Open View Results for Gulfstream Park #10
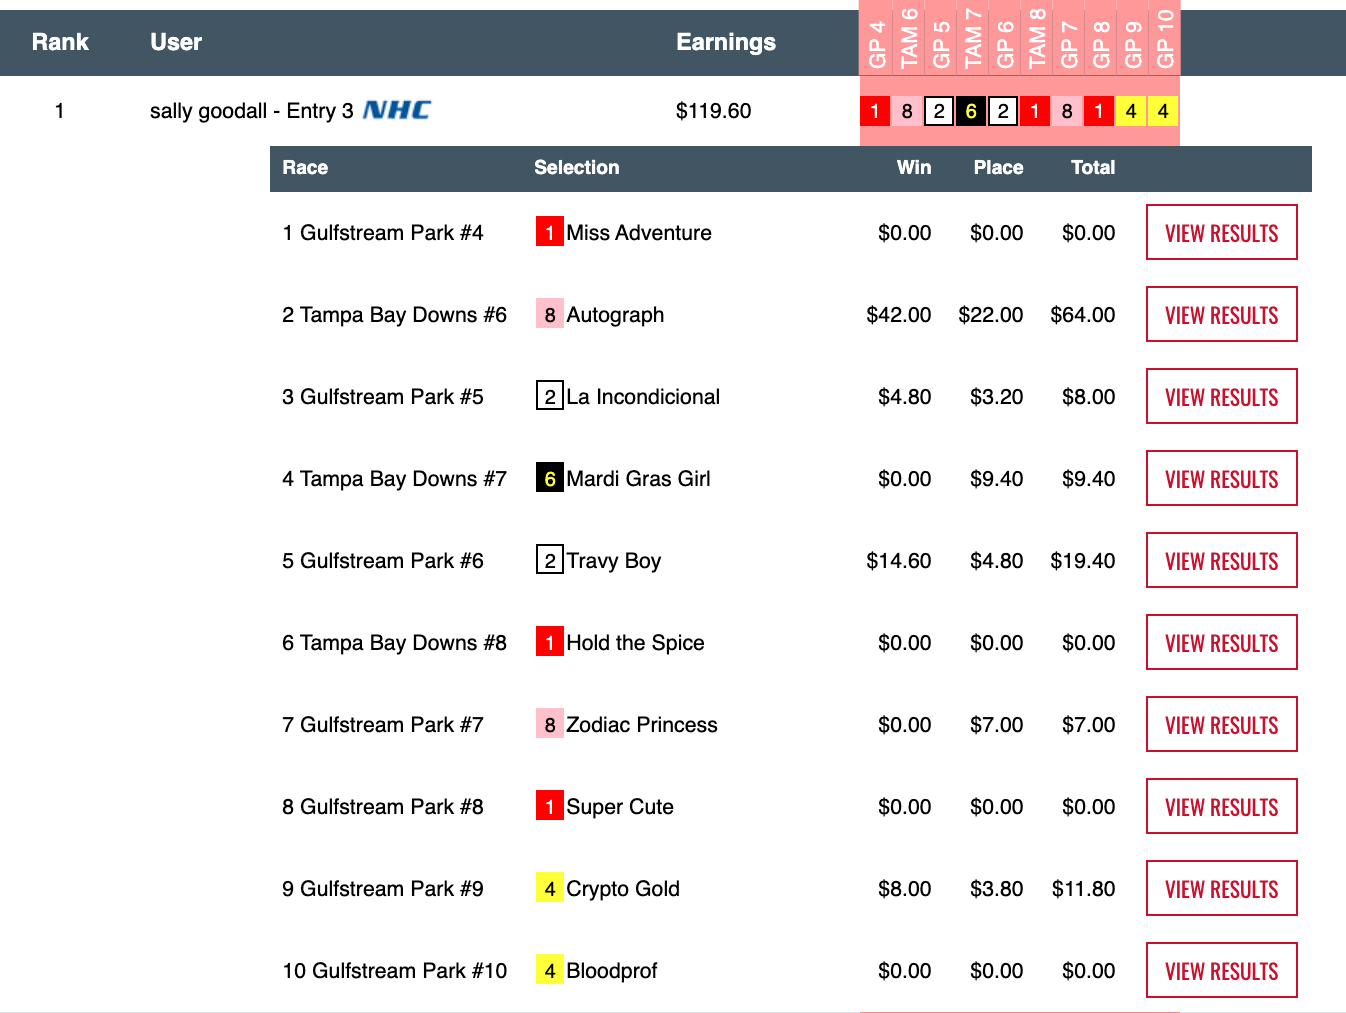The image size is (1346, 1013). pos(1221,970)
